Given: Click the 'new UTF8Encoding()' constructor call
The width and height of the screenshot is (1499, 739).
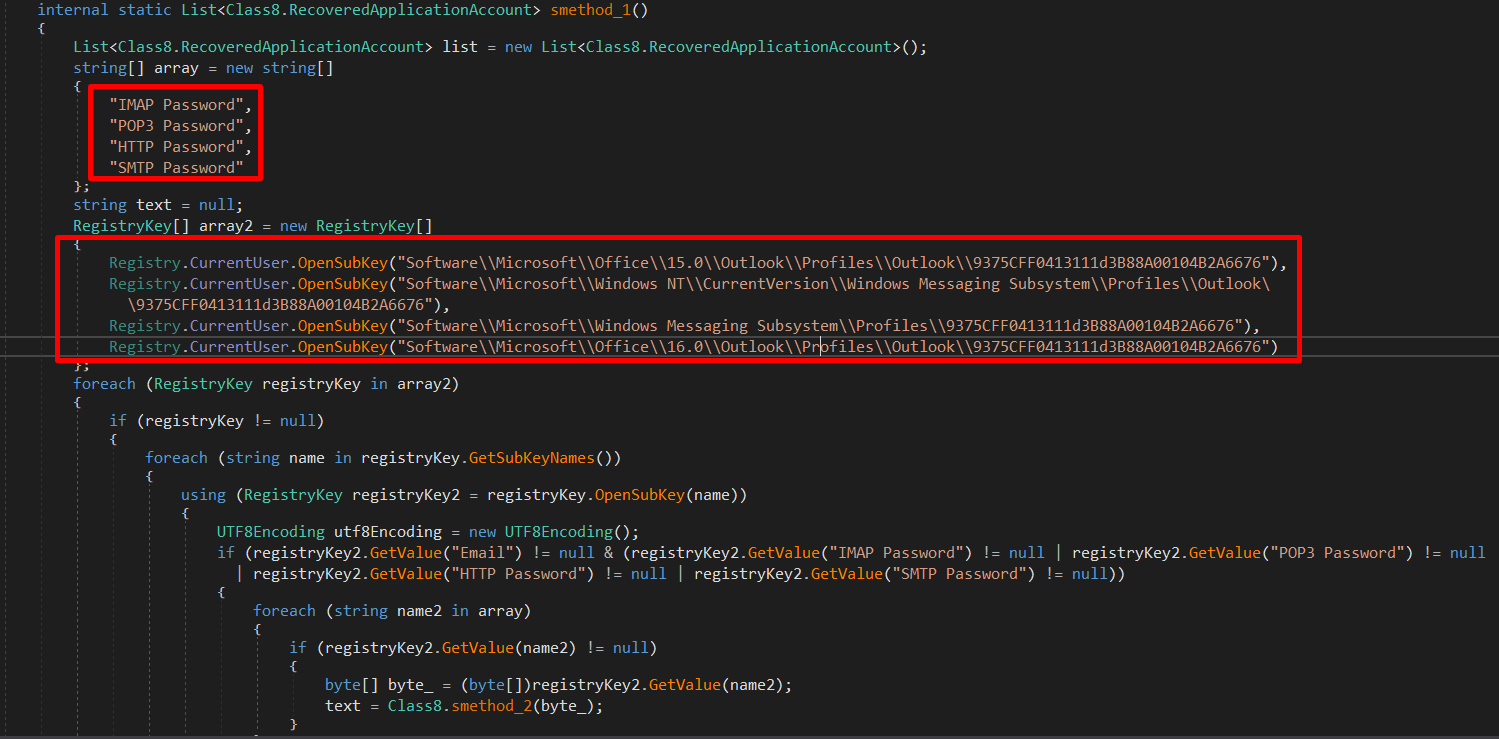Looking at the screenshot, I should (x=550, y=532).
